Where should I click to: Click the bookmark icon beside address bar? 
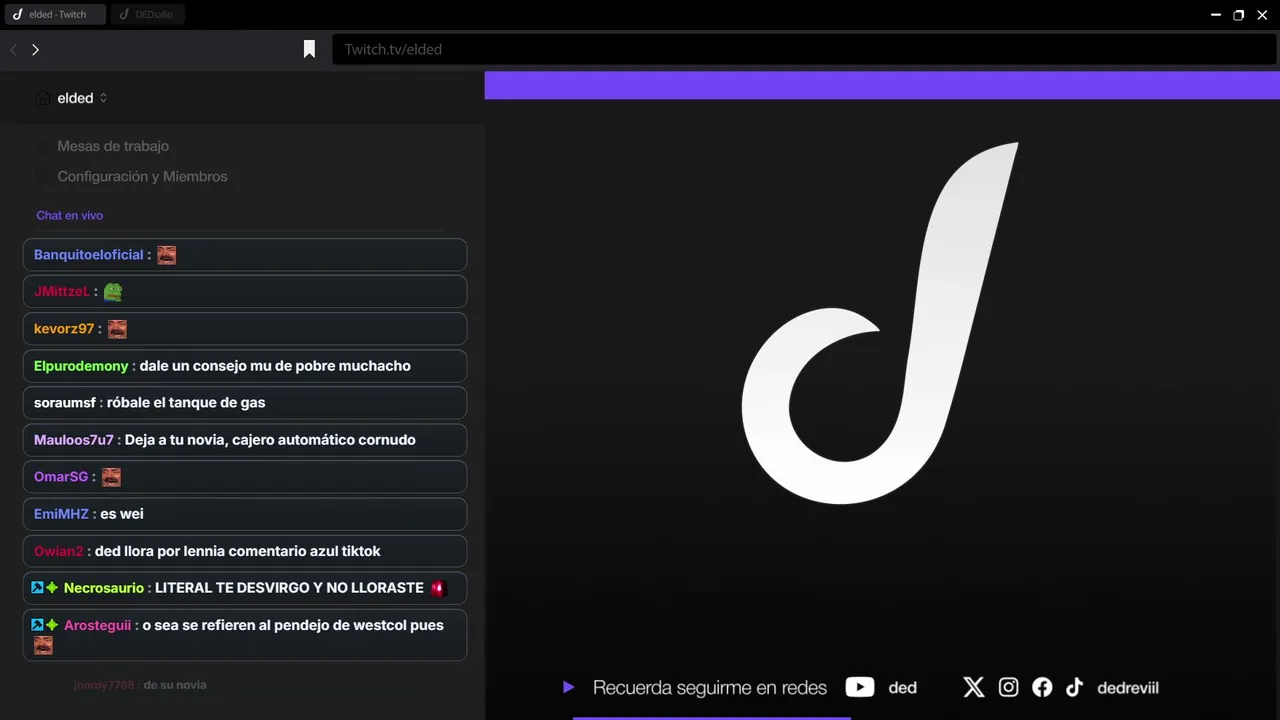pyautogui.click(x=310, y=49)
